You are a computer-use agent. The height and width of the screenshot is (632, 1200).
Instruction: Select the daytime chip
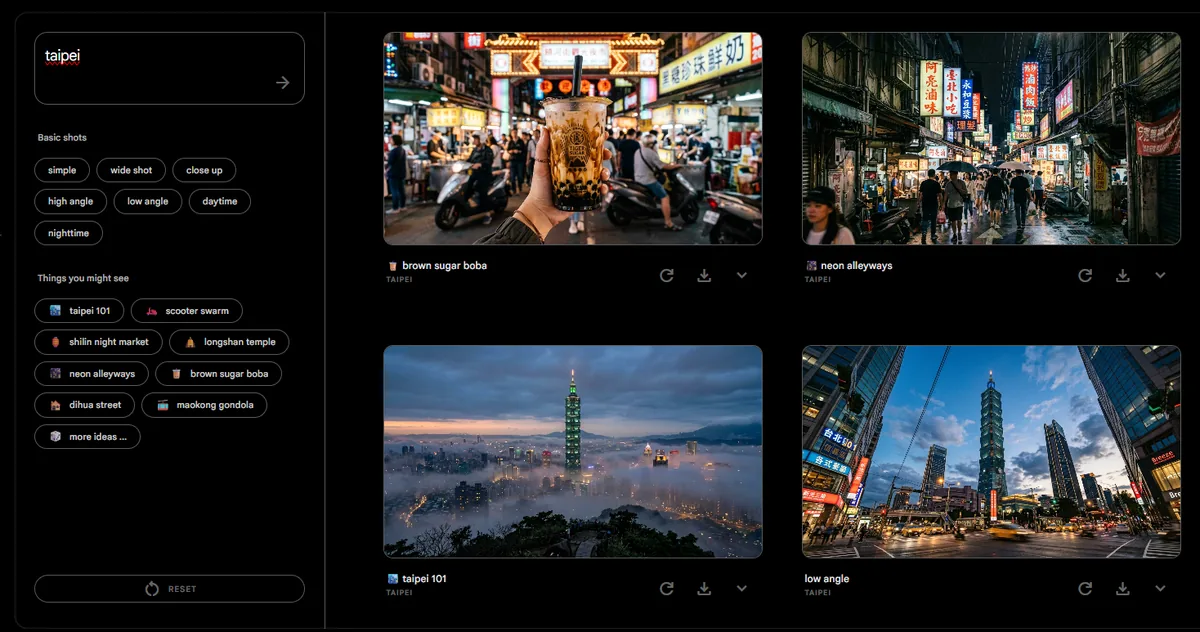click(219, 201)
